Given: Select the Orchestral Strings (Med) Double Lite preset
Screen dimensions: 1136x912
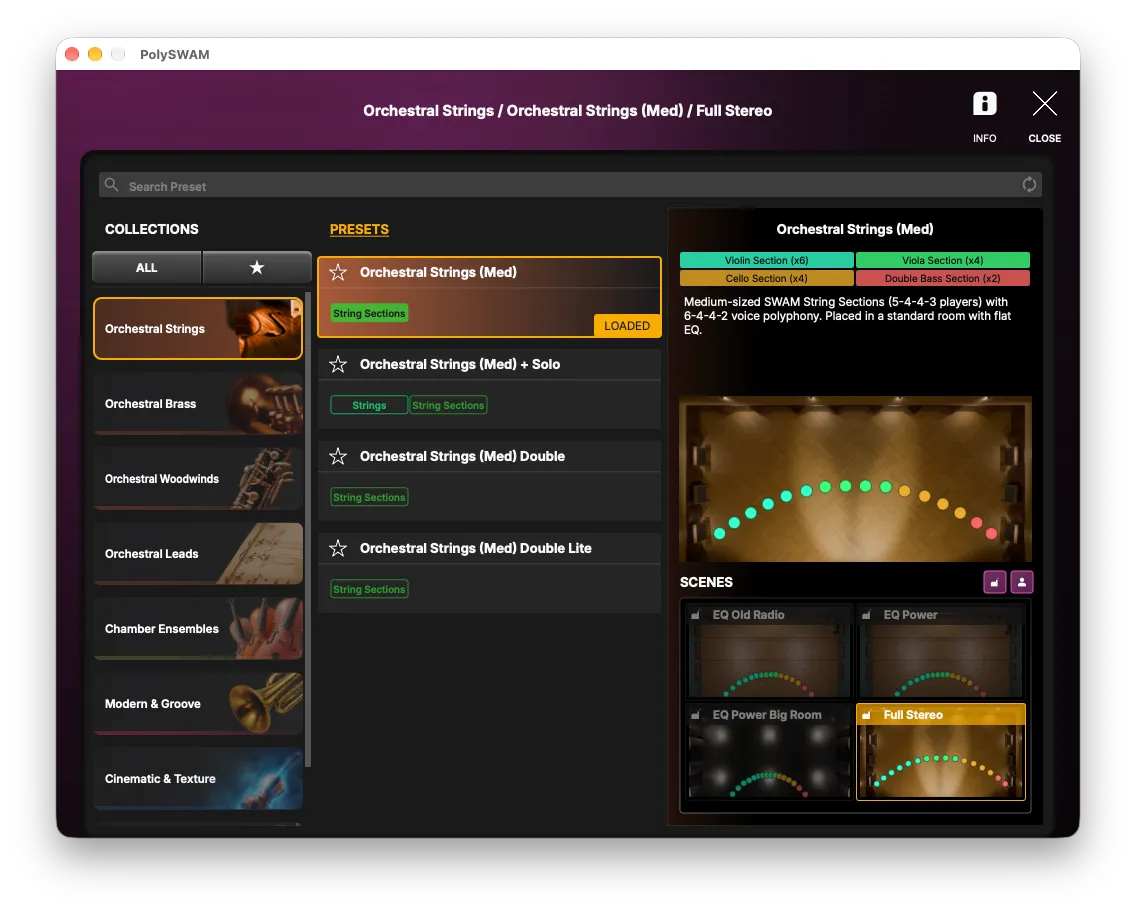Looking at the screenshot, I should pos(489,573).
